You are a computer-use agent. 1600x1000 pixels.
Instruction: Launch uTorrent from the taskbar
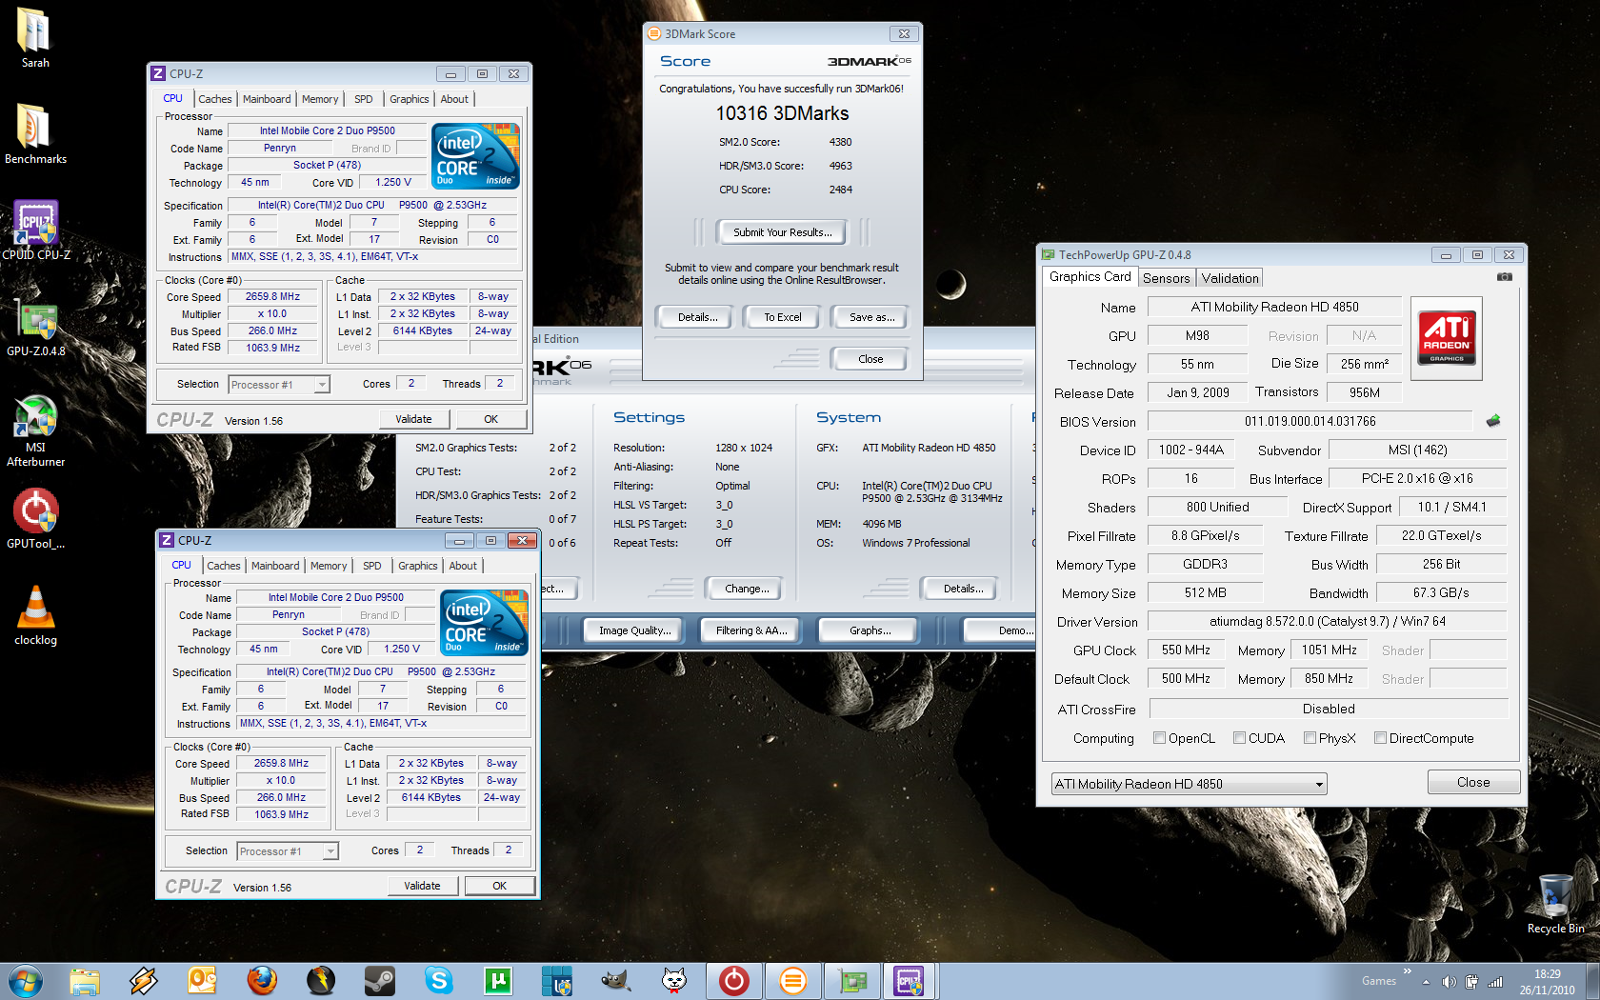(x=498, y=981)
